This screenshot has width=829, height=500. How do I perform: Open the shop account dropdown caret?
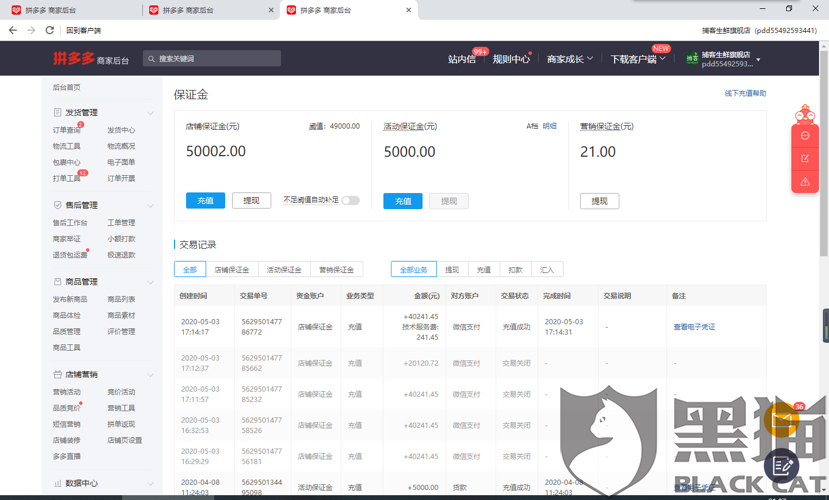[758, 60]
